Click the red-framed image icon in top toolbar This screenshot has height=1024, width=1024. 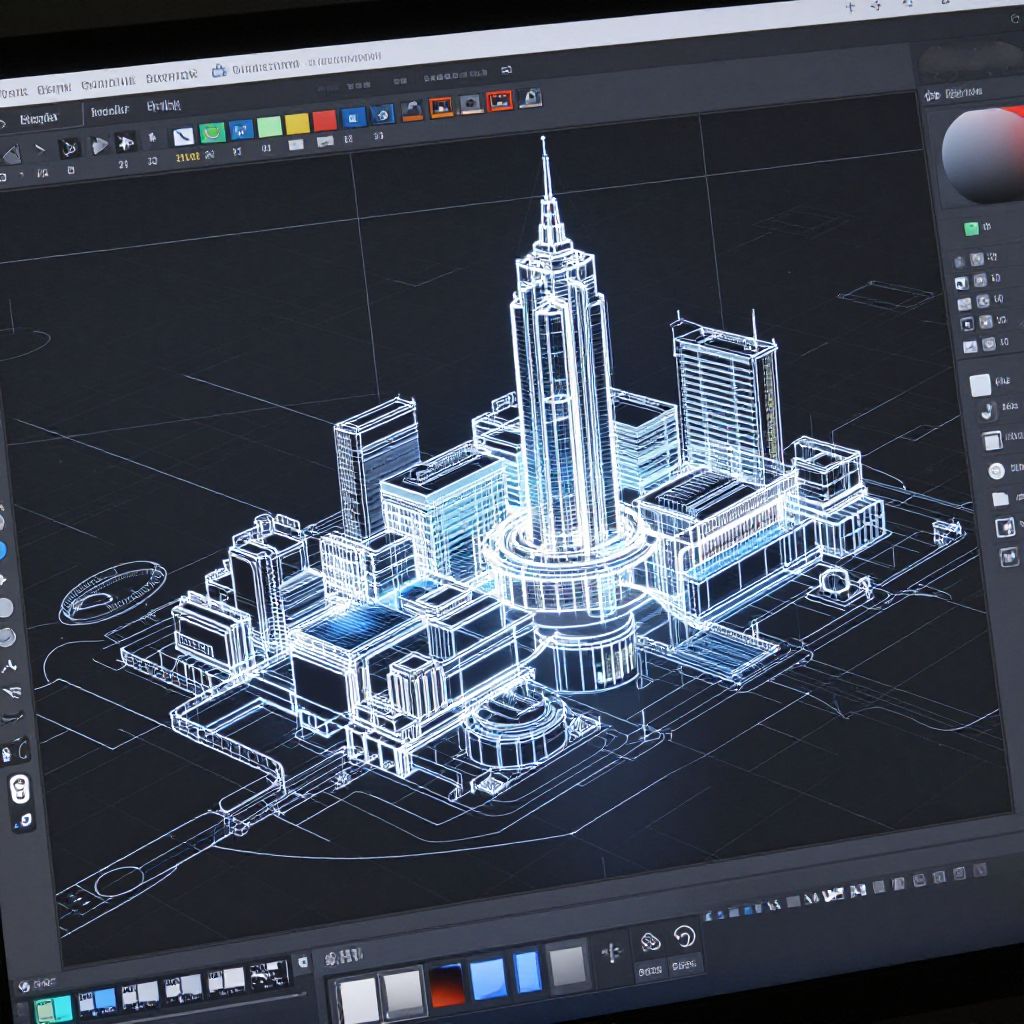point(499,100)
